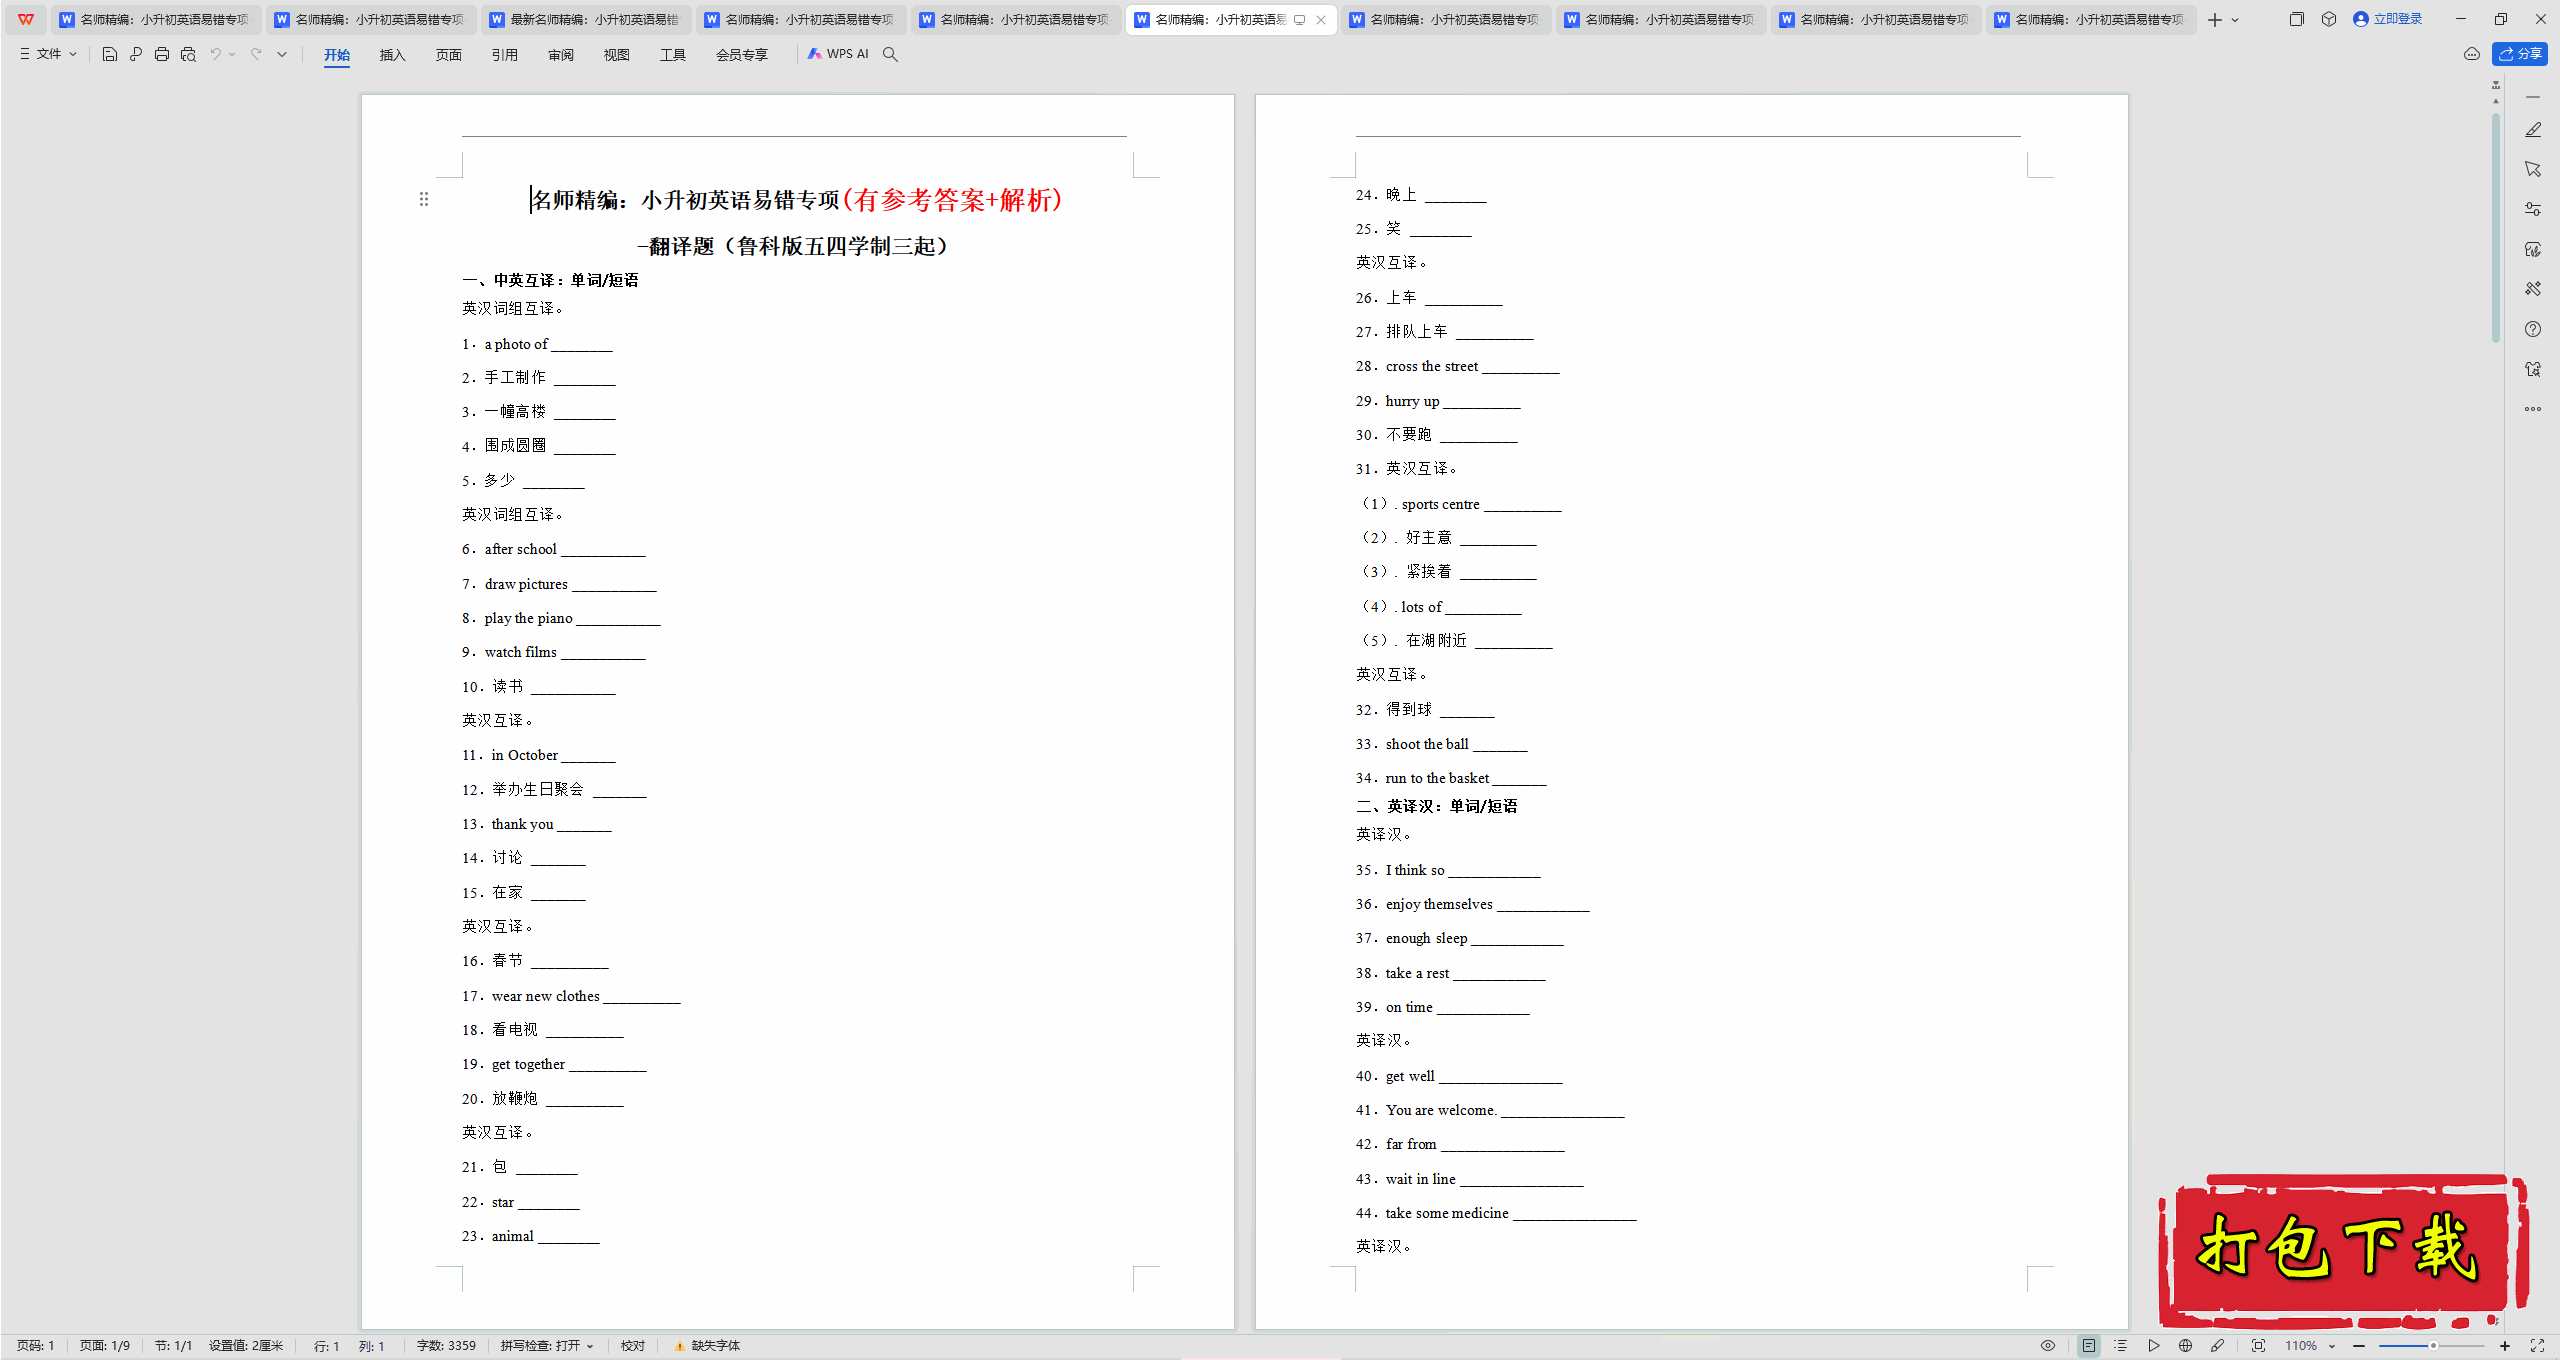Viewport: 2560px width, 1360px height.
Task: Select the 审阅 ribbon tab
Action: (561, 55)
